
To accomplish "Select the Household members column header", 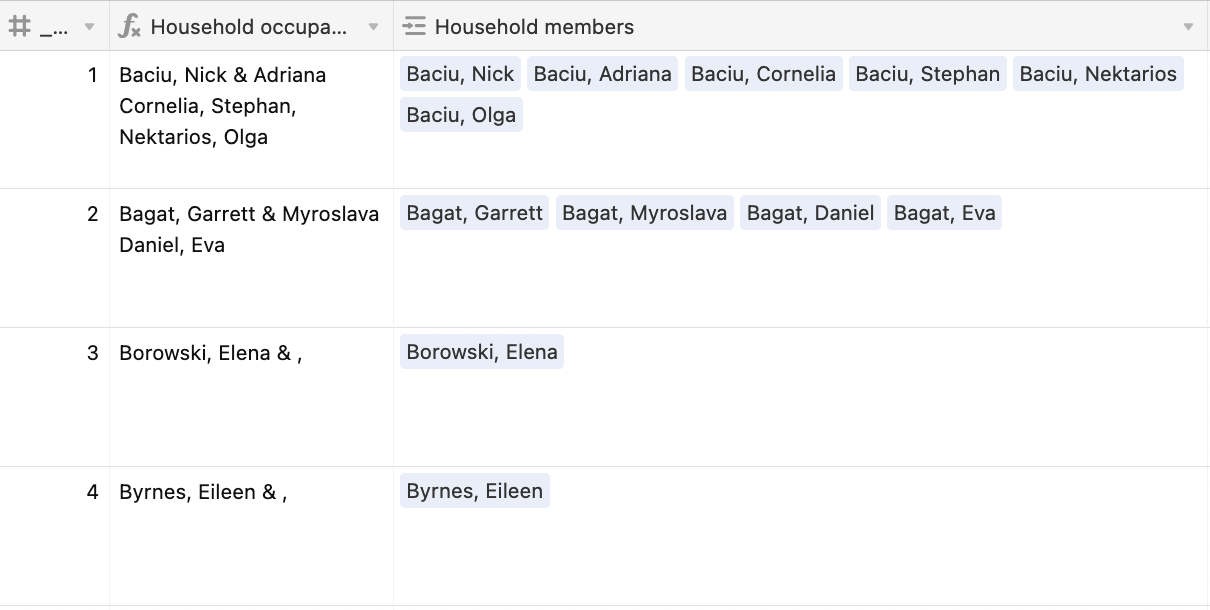I will click(x=534, y=27).
